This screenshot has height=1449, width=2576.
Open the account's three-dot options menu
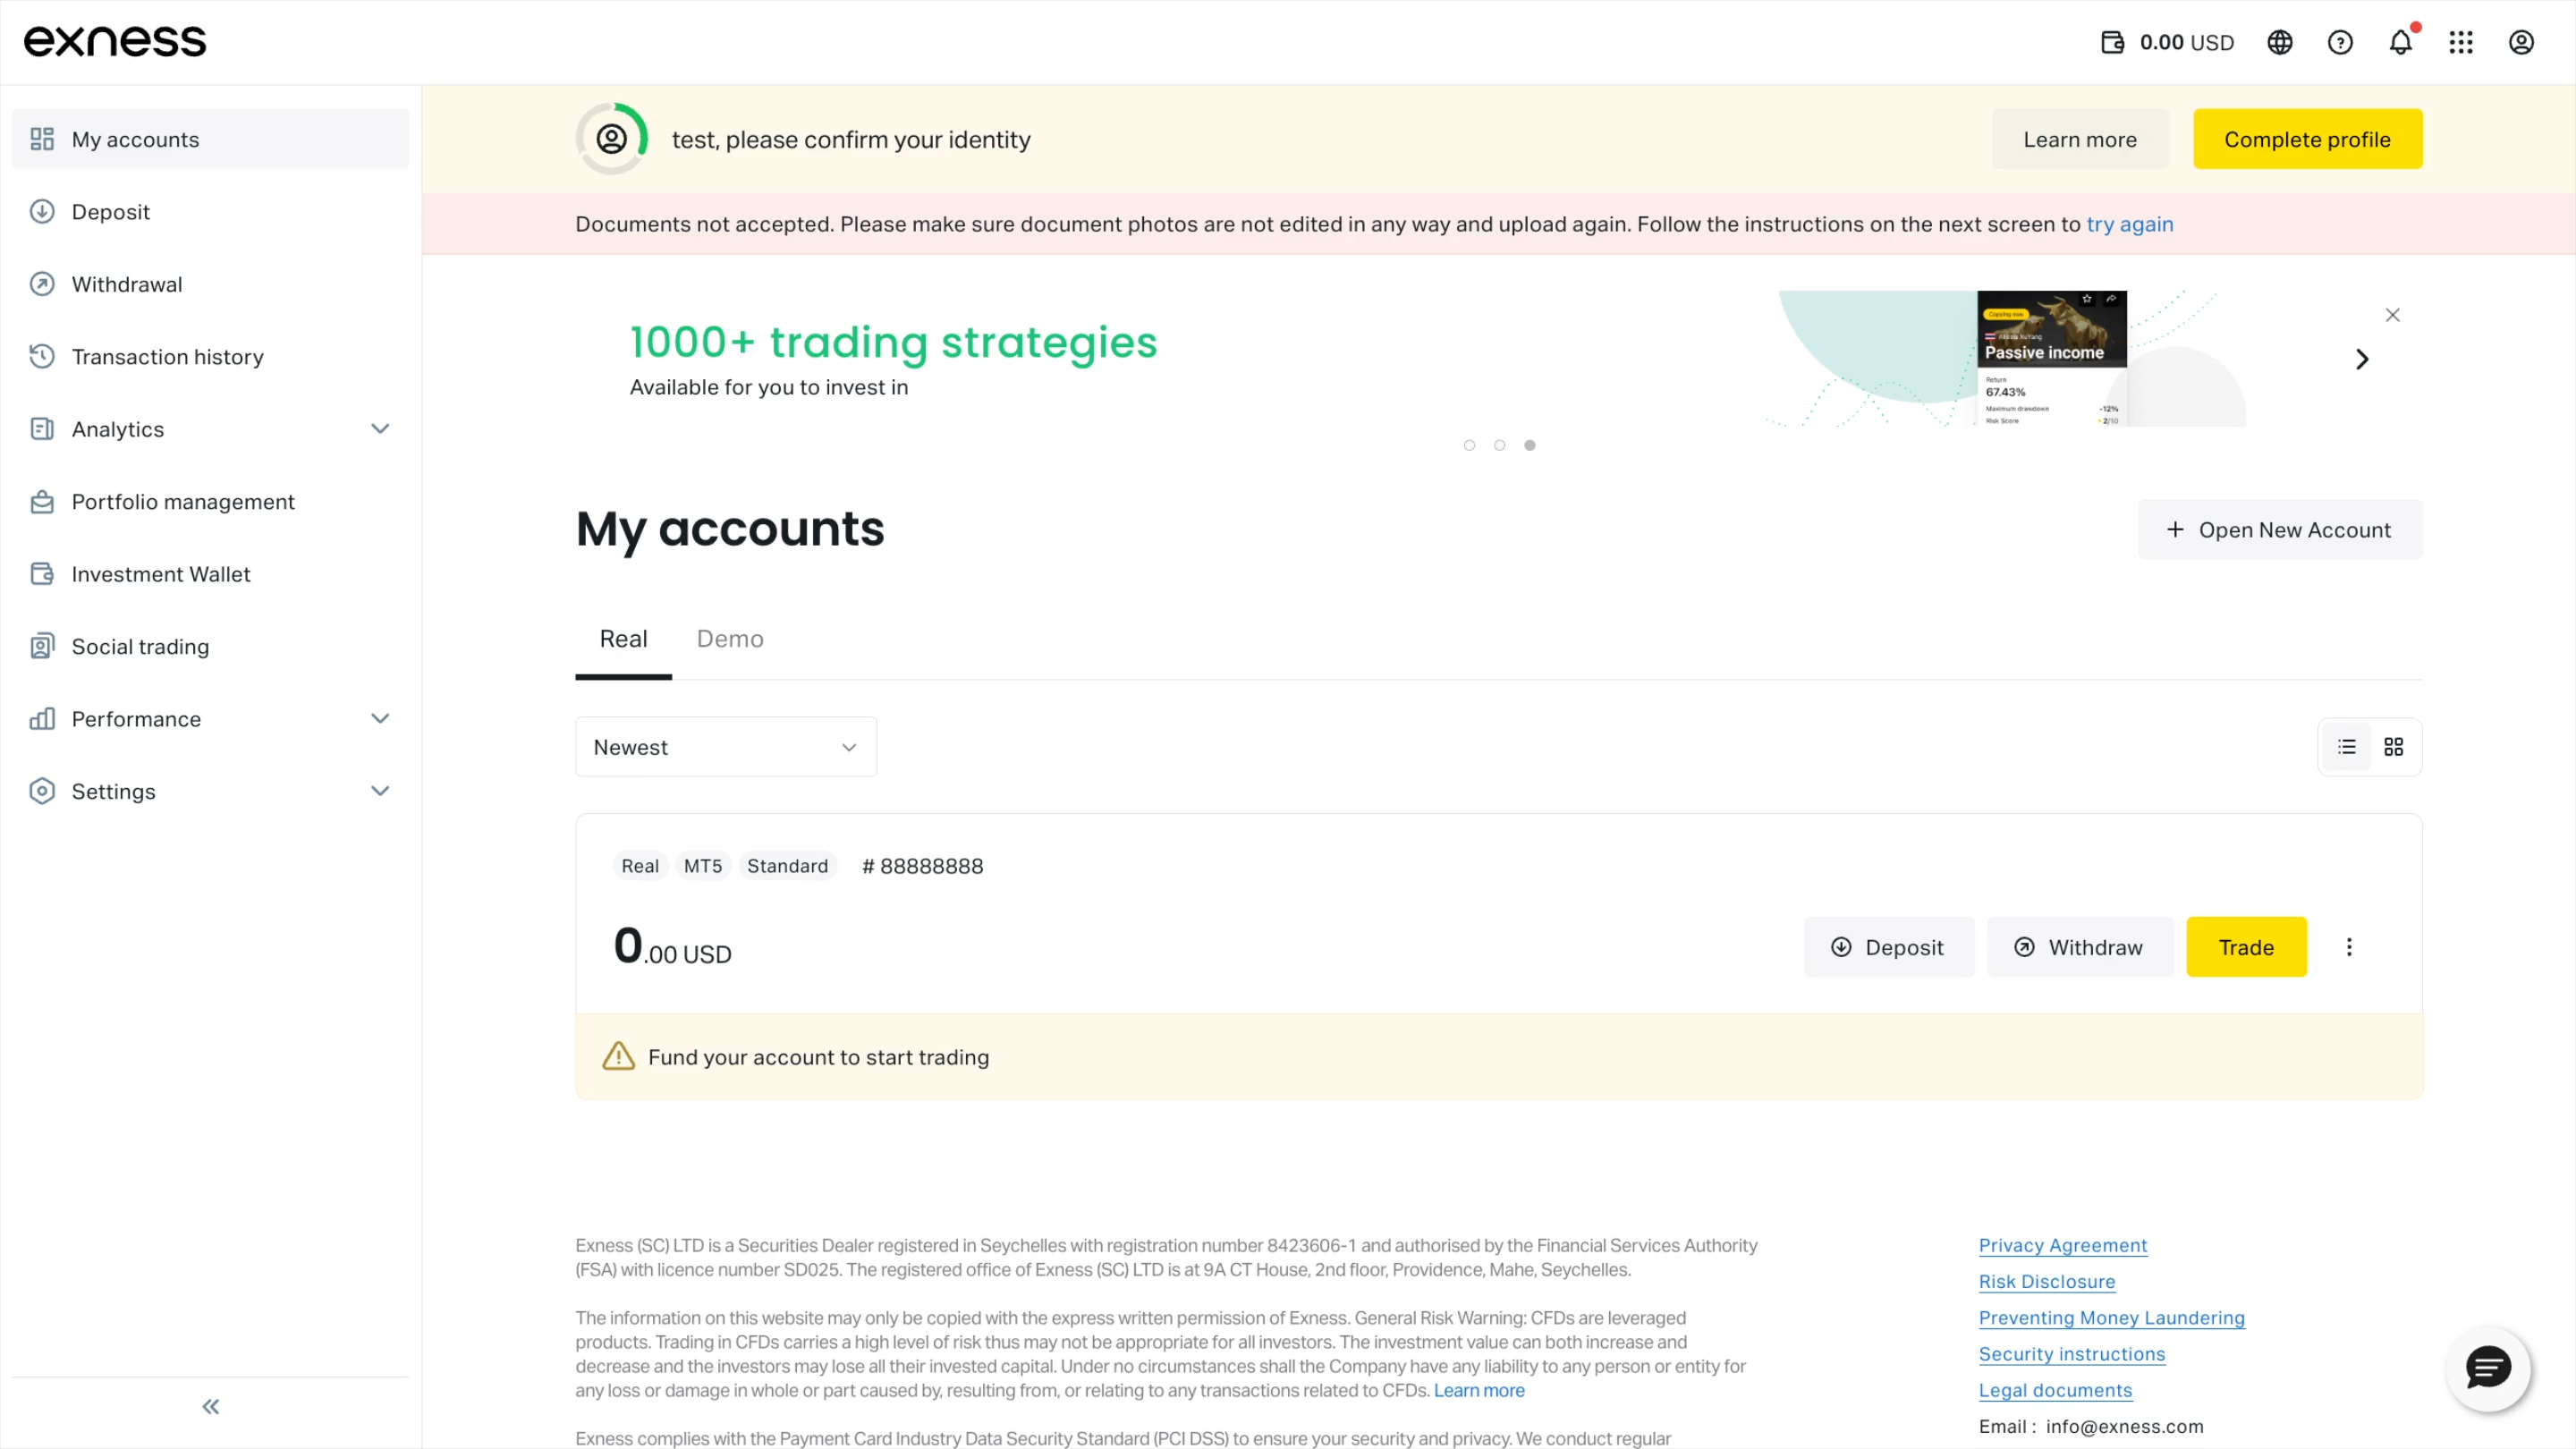click(2349, 947)
